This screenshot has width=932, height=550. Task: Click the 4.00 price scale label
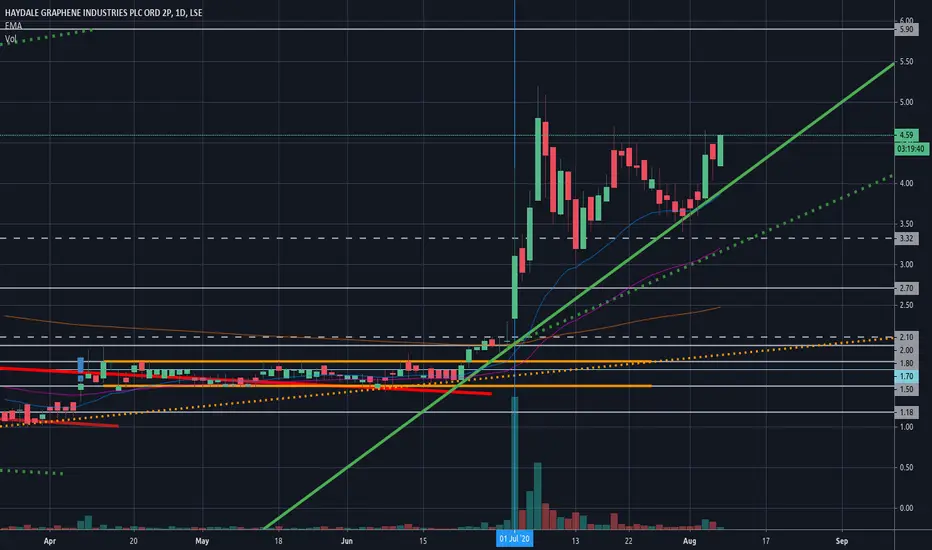click(906, 183)
